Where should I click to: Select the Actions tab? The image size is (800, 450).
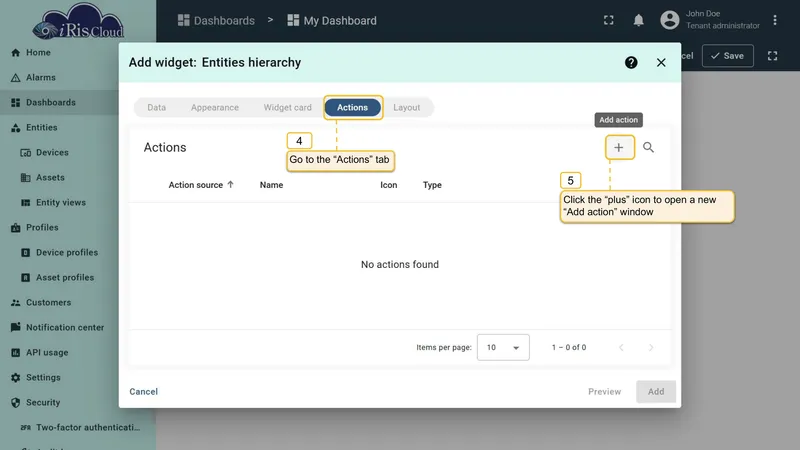(x=353, y=108)
